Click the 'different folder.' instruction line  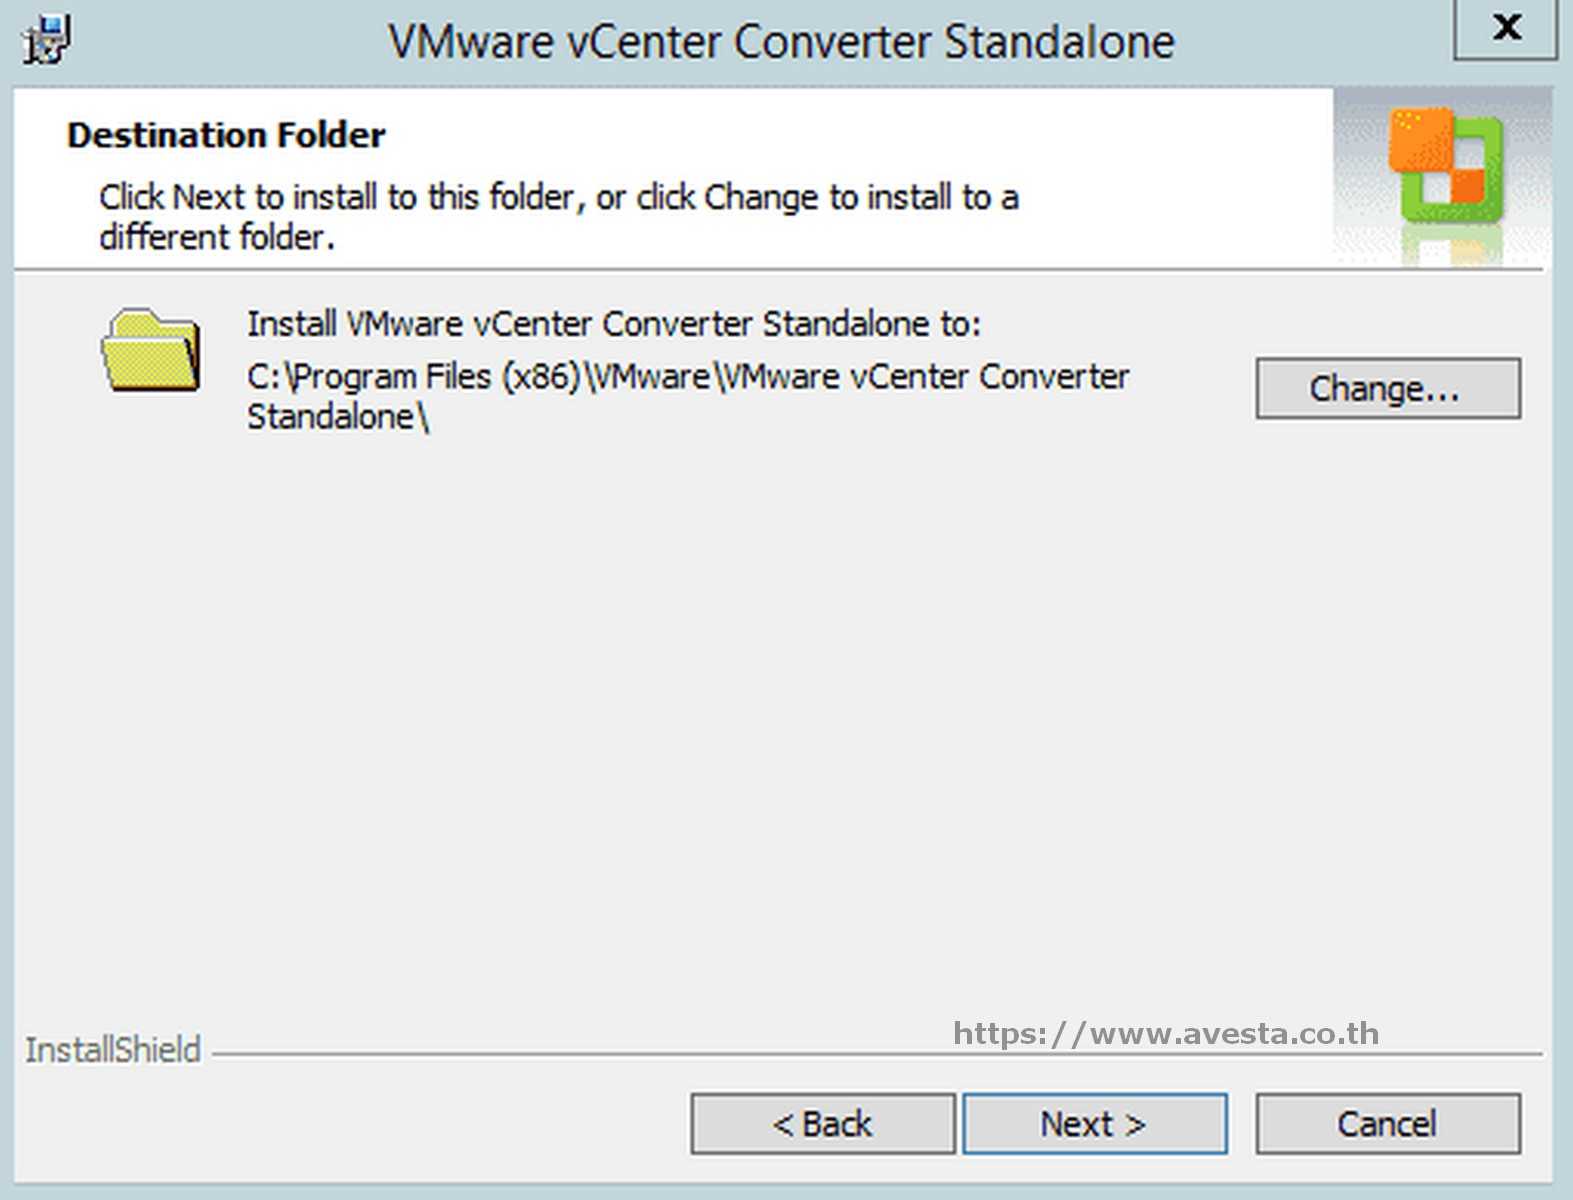(x=216, y=238)
